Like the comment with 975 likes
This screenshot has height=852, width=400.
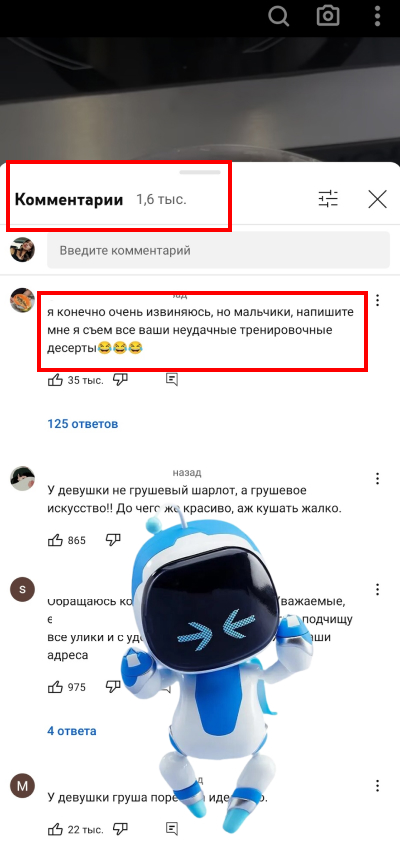pyautogui.click(x=55, y=687)
